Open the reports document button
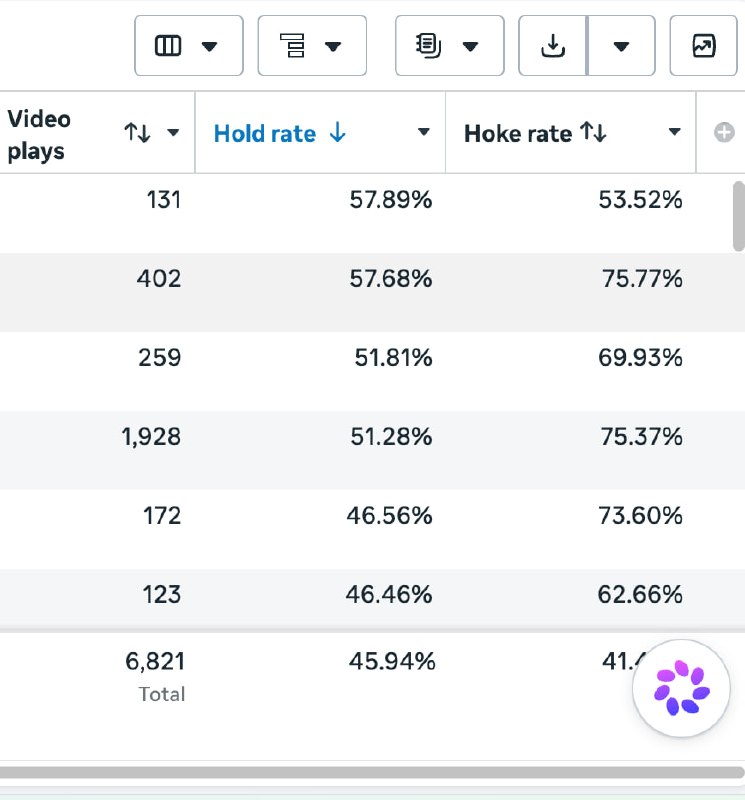 tap(450, 46)
